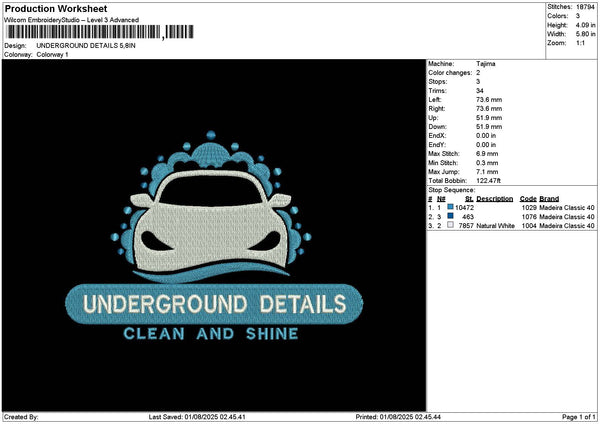Click the Description column header

pyautogui.click(x=494, y=198)
